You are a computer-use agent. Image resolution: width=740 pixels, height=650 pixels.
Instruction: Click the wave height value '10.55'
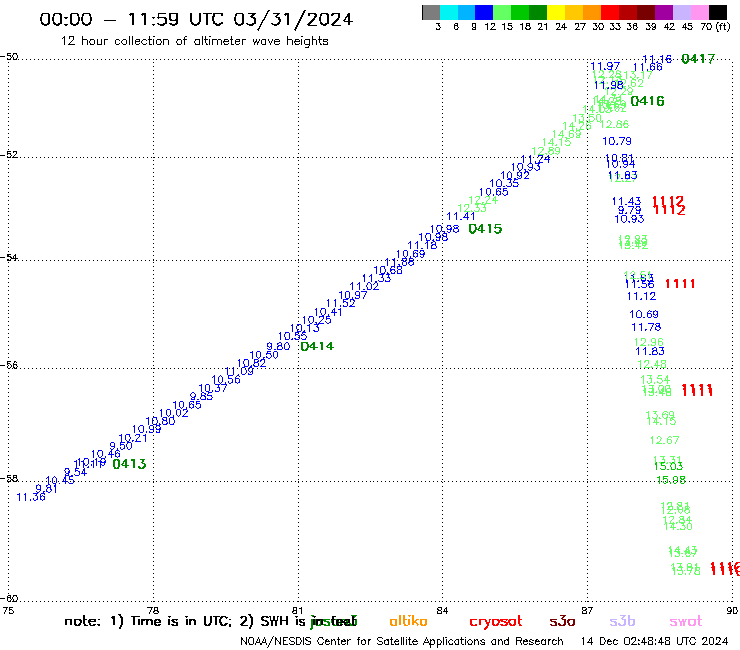[x=293, y=337]
